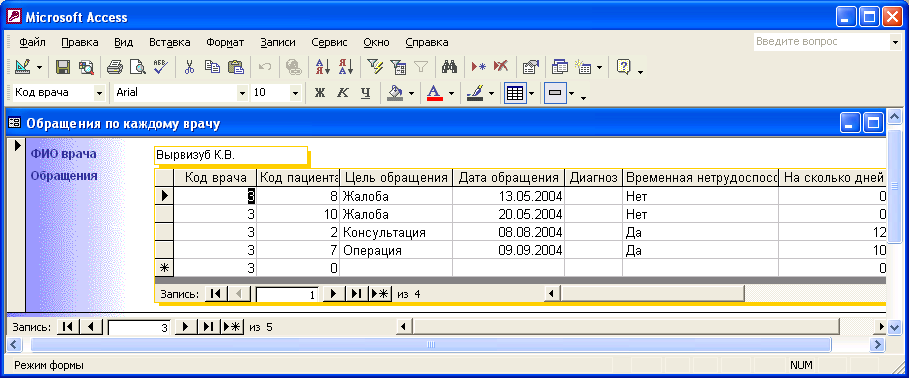Click the ФИО врача field Вырвизуб К.В.
The image size is (909, 378).
pyautogui.click(x=230, y=155)
